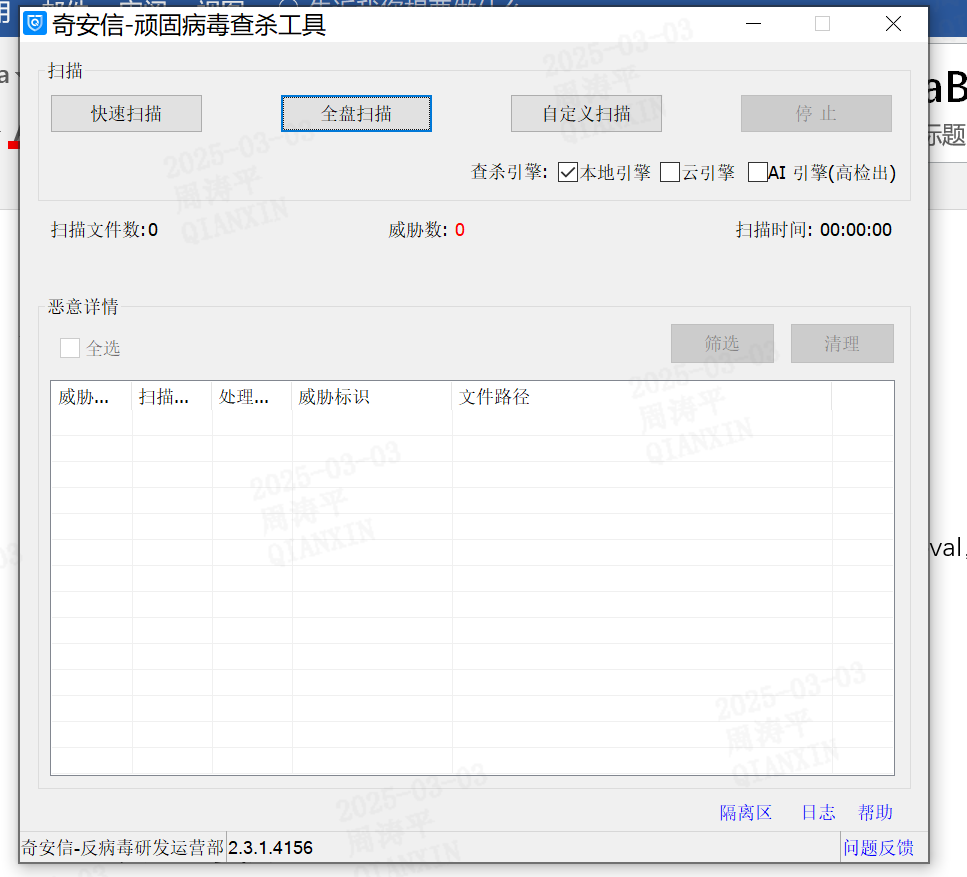Viewport: 967px width, 877px height.
Task: Open the 日志 log link
Action: tap(818, 813)
